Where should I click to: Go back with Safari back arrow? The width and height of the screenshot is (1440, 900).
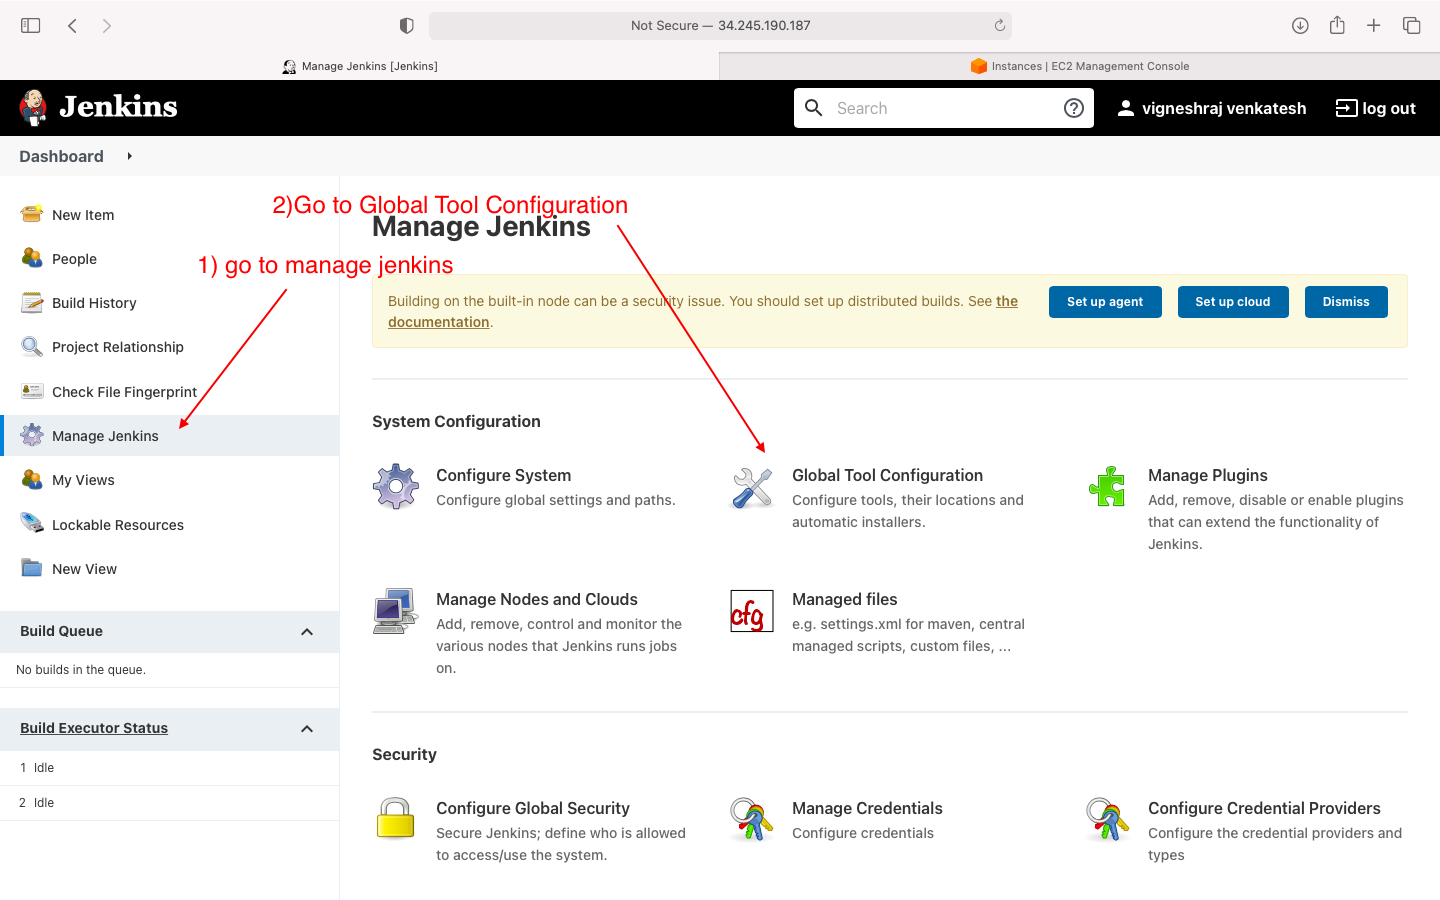72,25
